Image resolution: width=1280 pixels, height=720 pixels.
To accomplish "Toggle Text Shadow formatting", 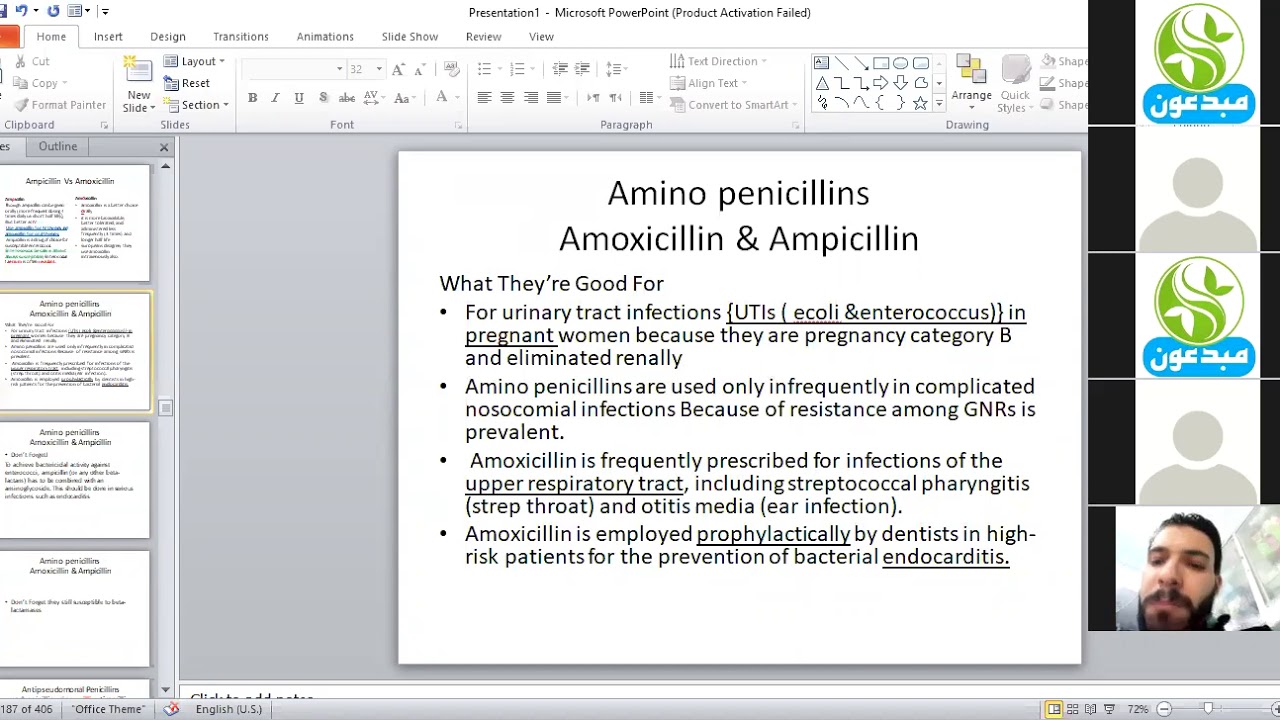I will point(323,98).
